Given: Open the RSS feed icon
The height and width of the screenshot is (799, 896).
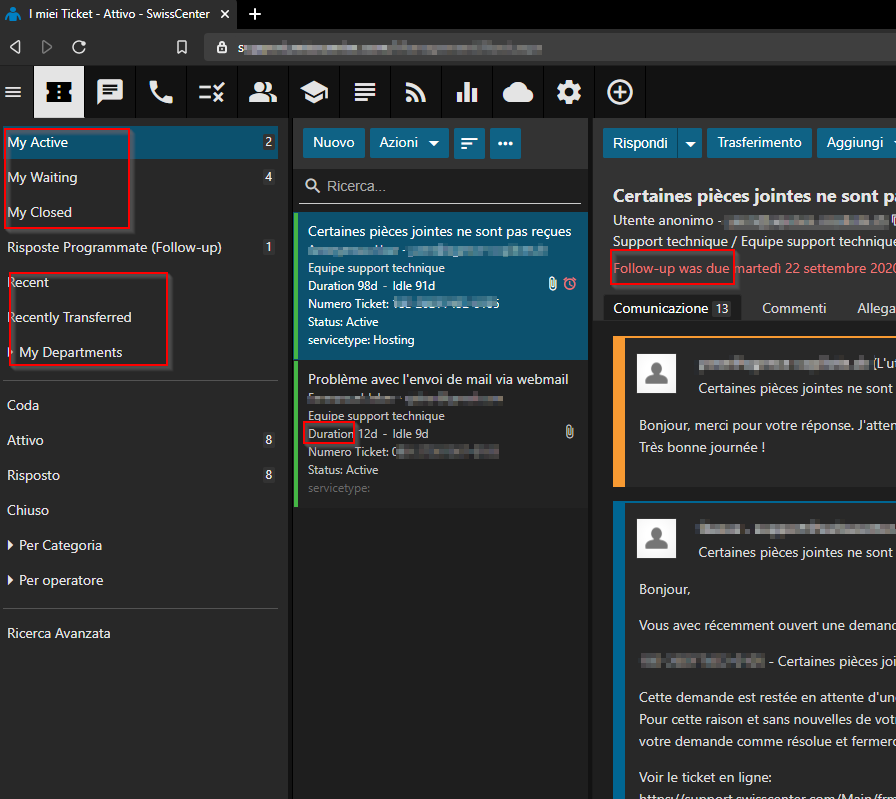Looking at the screenshot, I should pos(416,92).
